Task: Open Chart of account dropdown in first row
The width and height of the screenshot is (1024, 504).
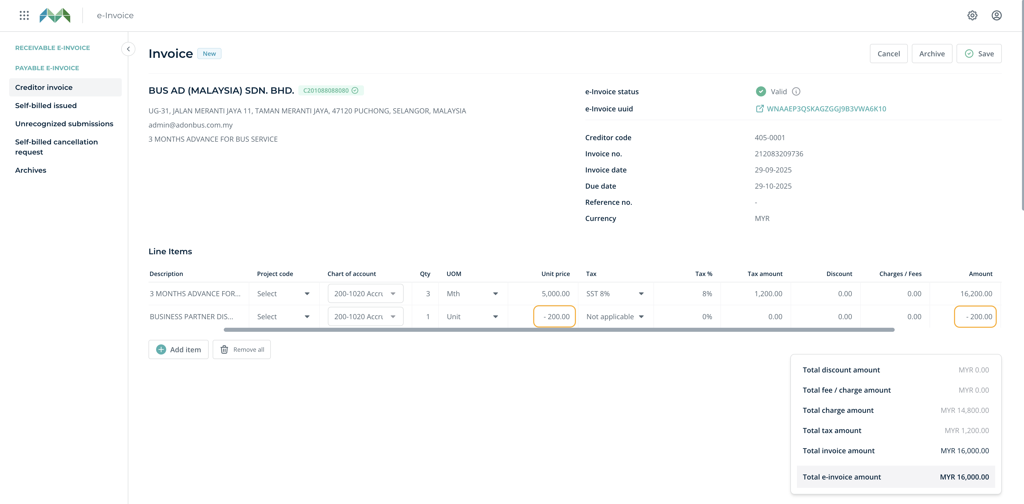Action: (x=366, y=294)
